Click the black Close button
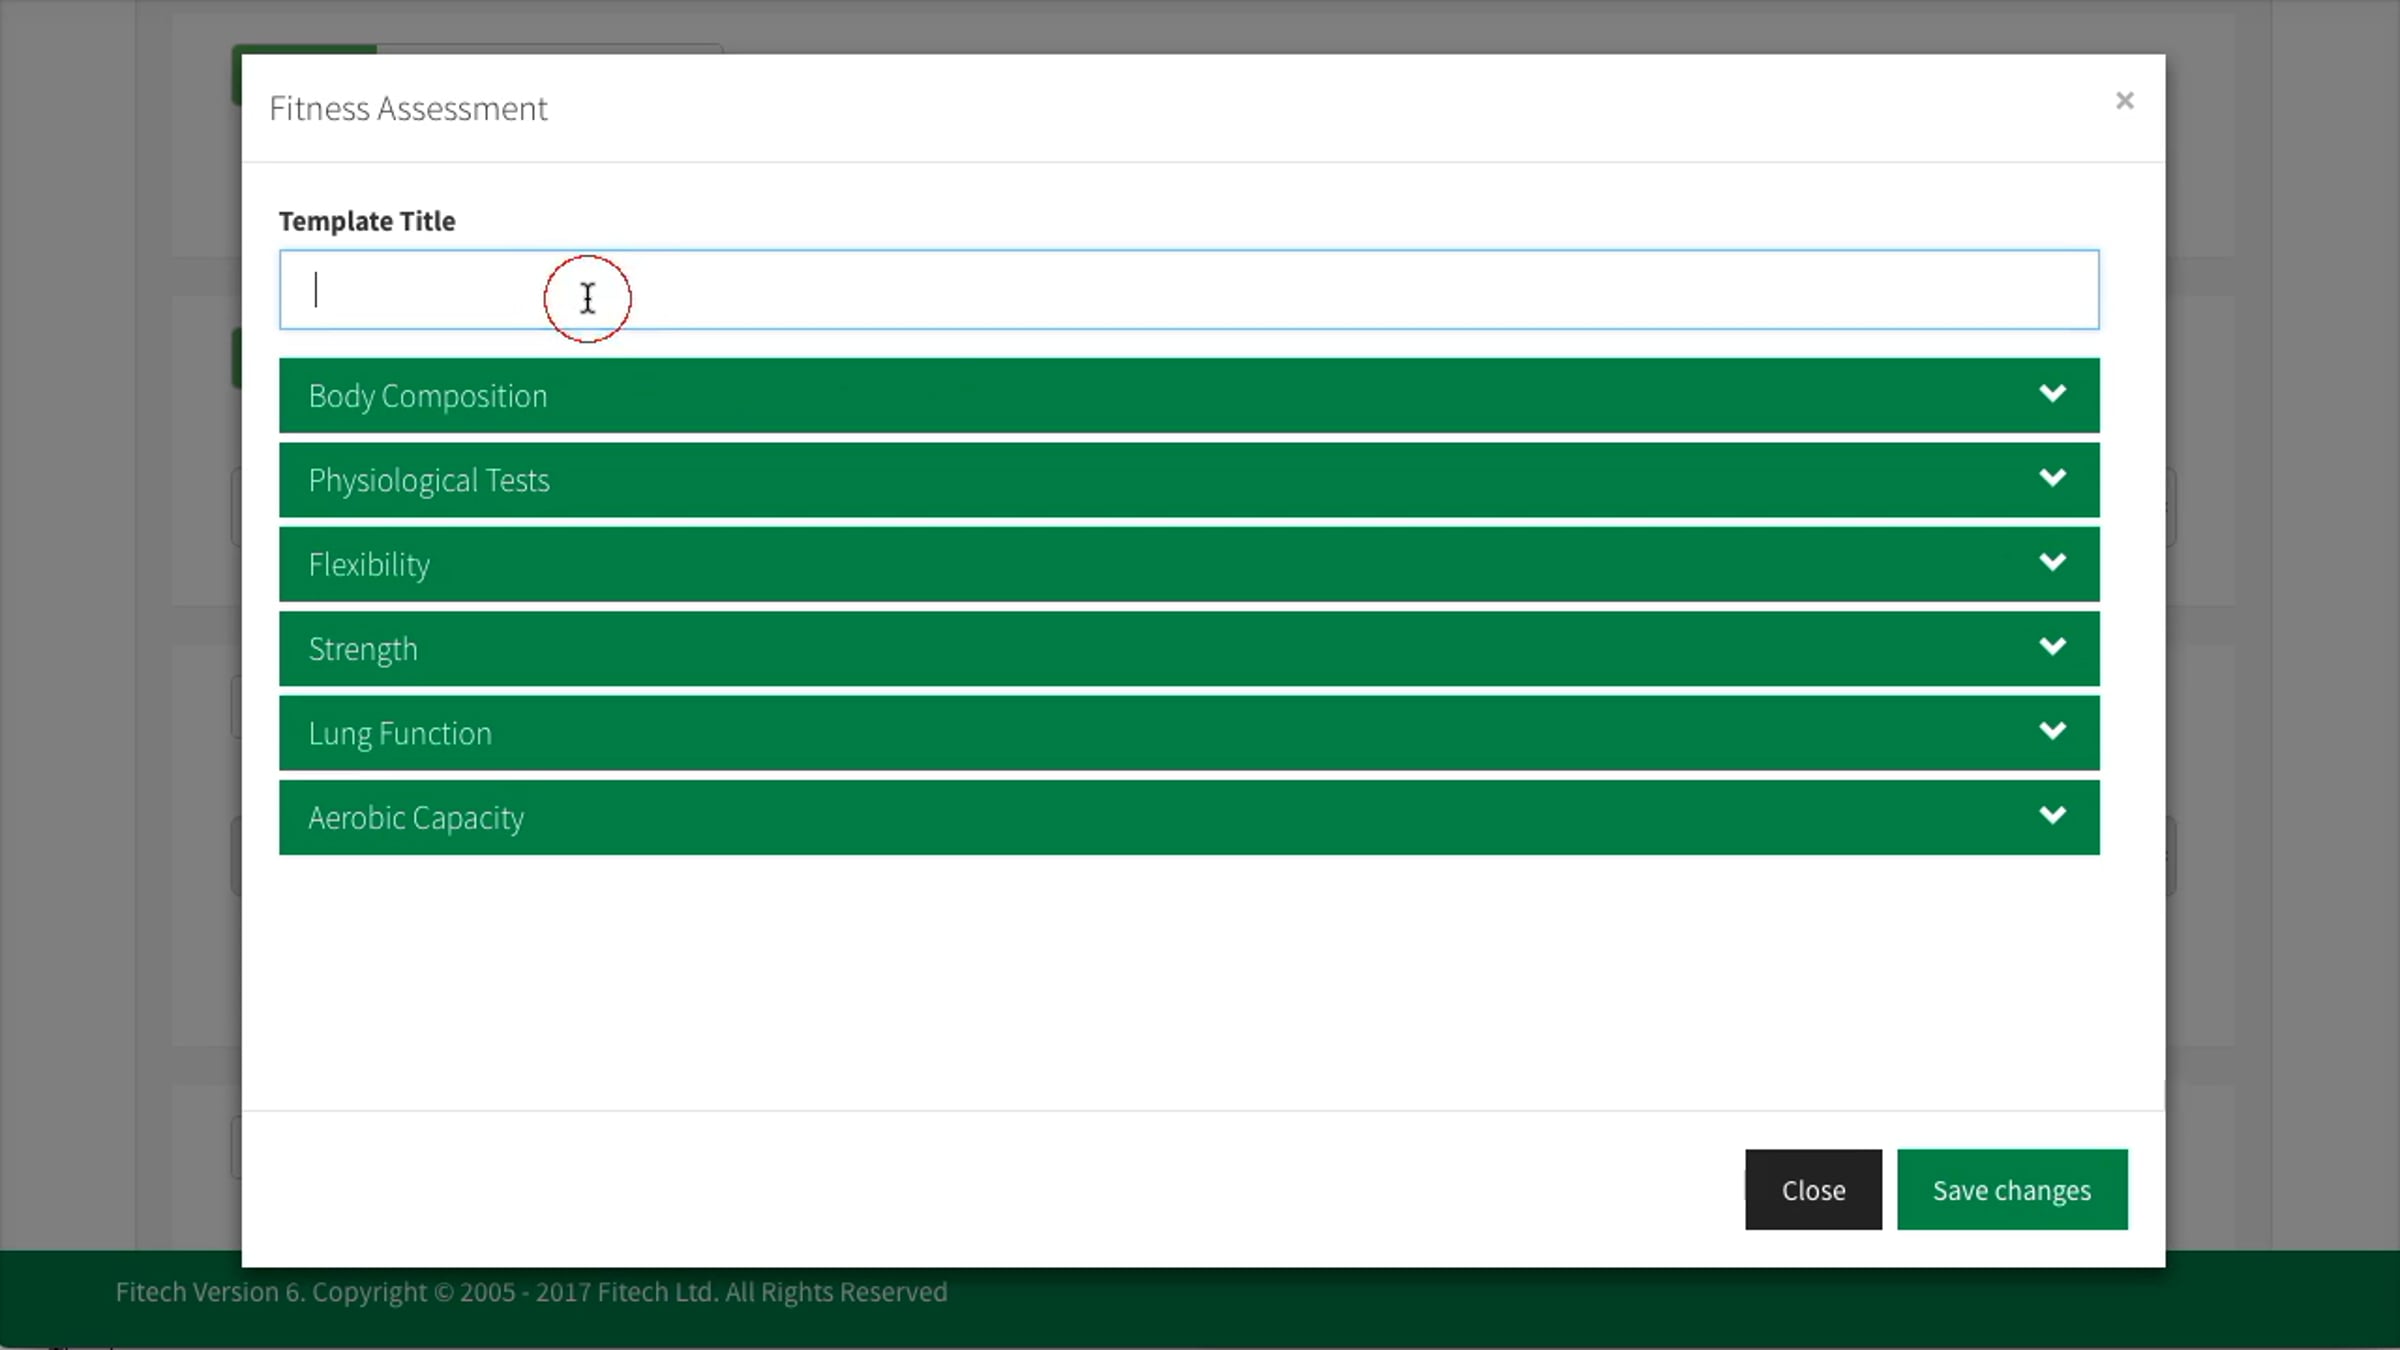Viewport: 2400px width, 1350px height. click(1813, 1190)
